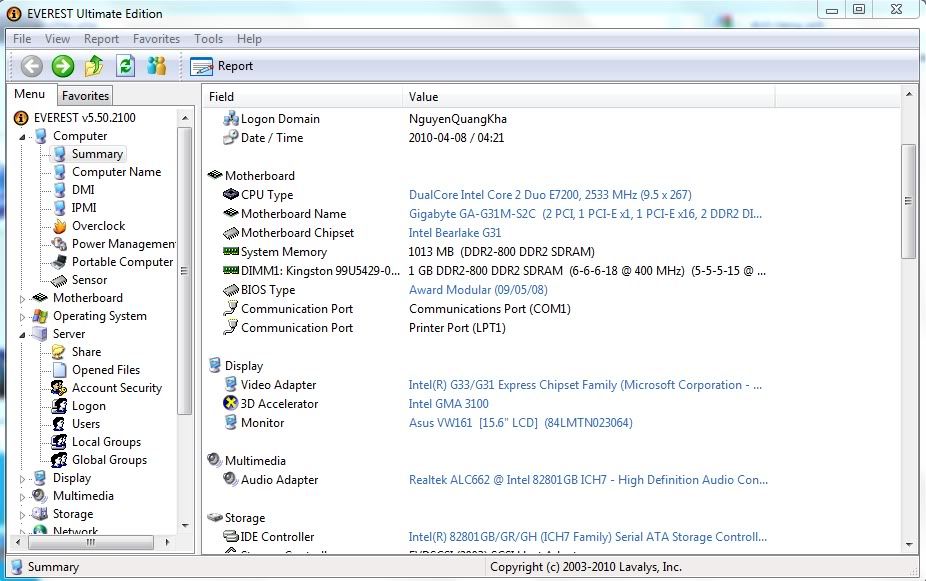Select the Motherboard item in the tree

(88, 298)
